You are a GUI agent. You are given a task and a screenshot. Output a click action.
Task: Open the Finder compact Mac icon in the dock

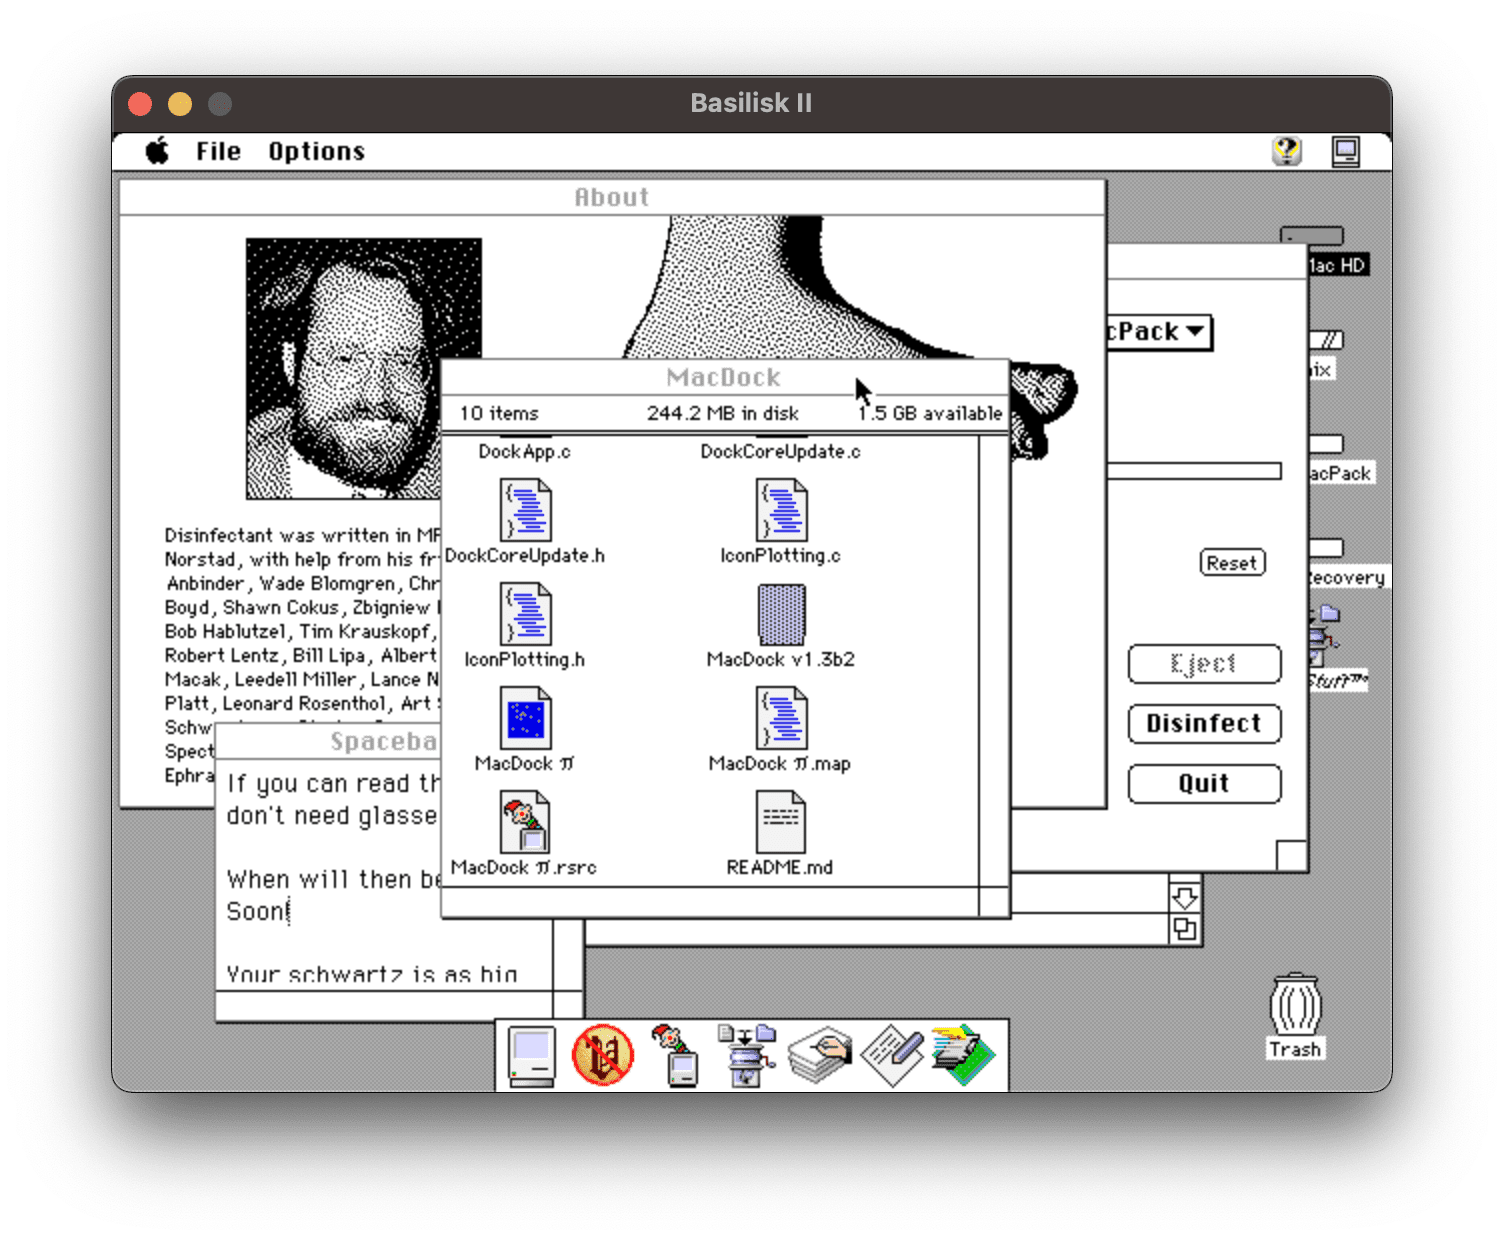tap(531, 1056)
